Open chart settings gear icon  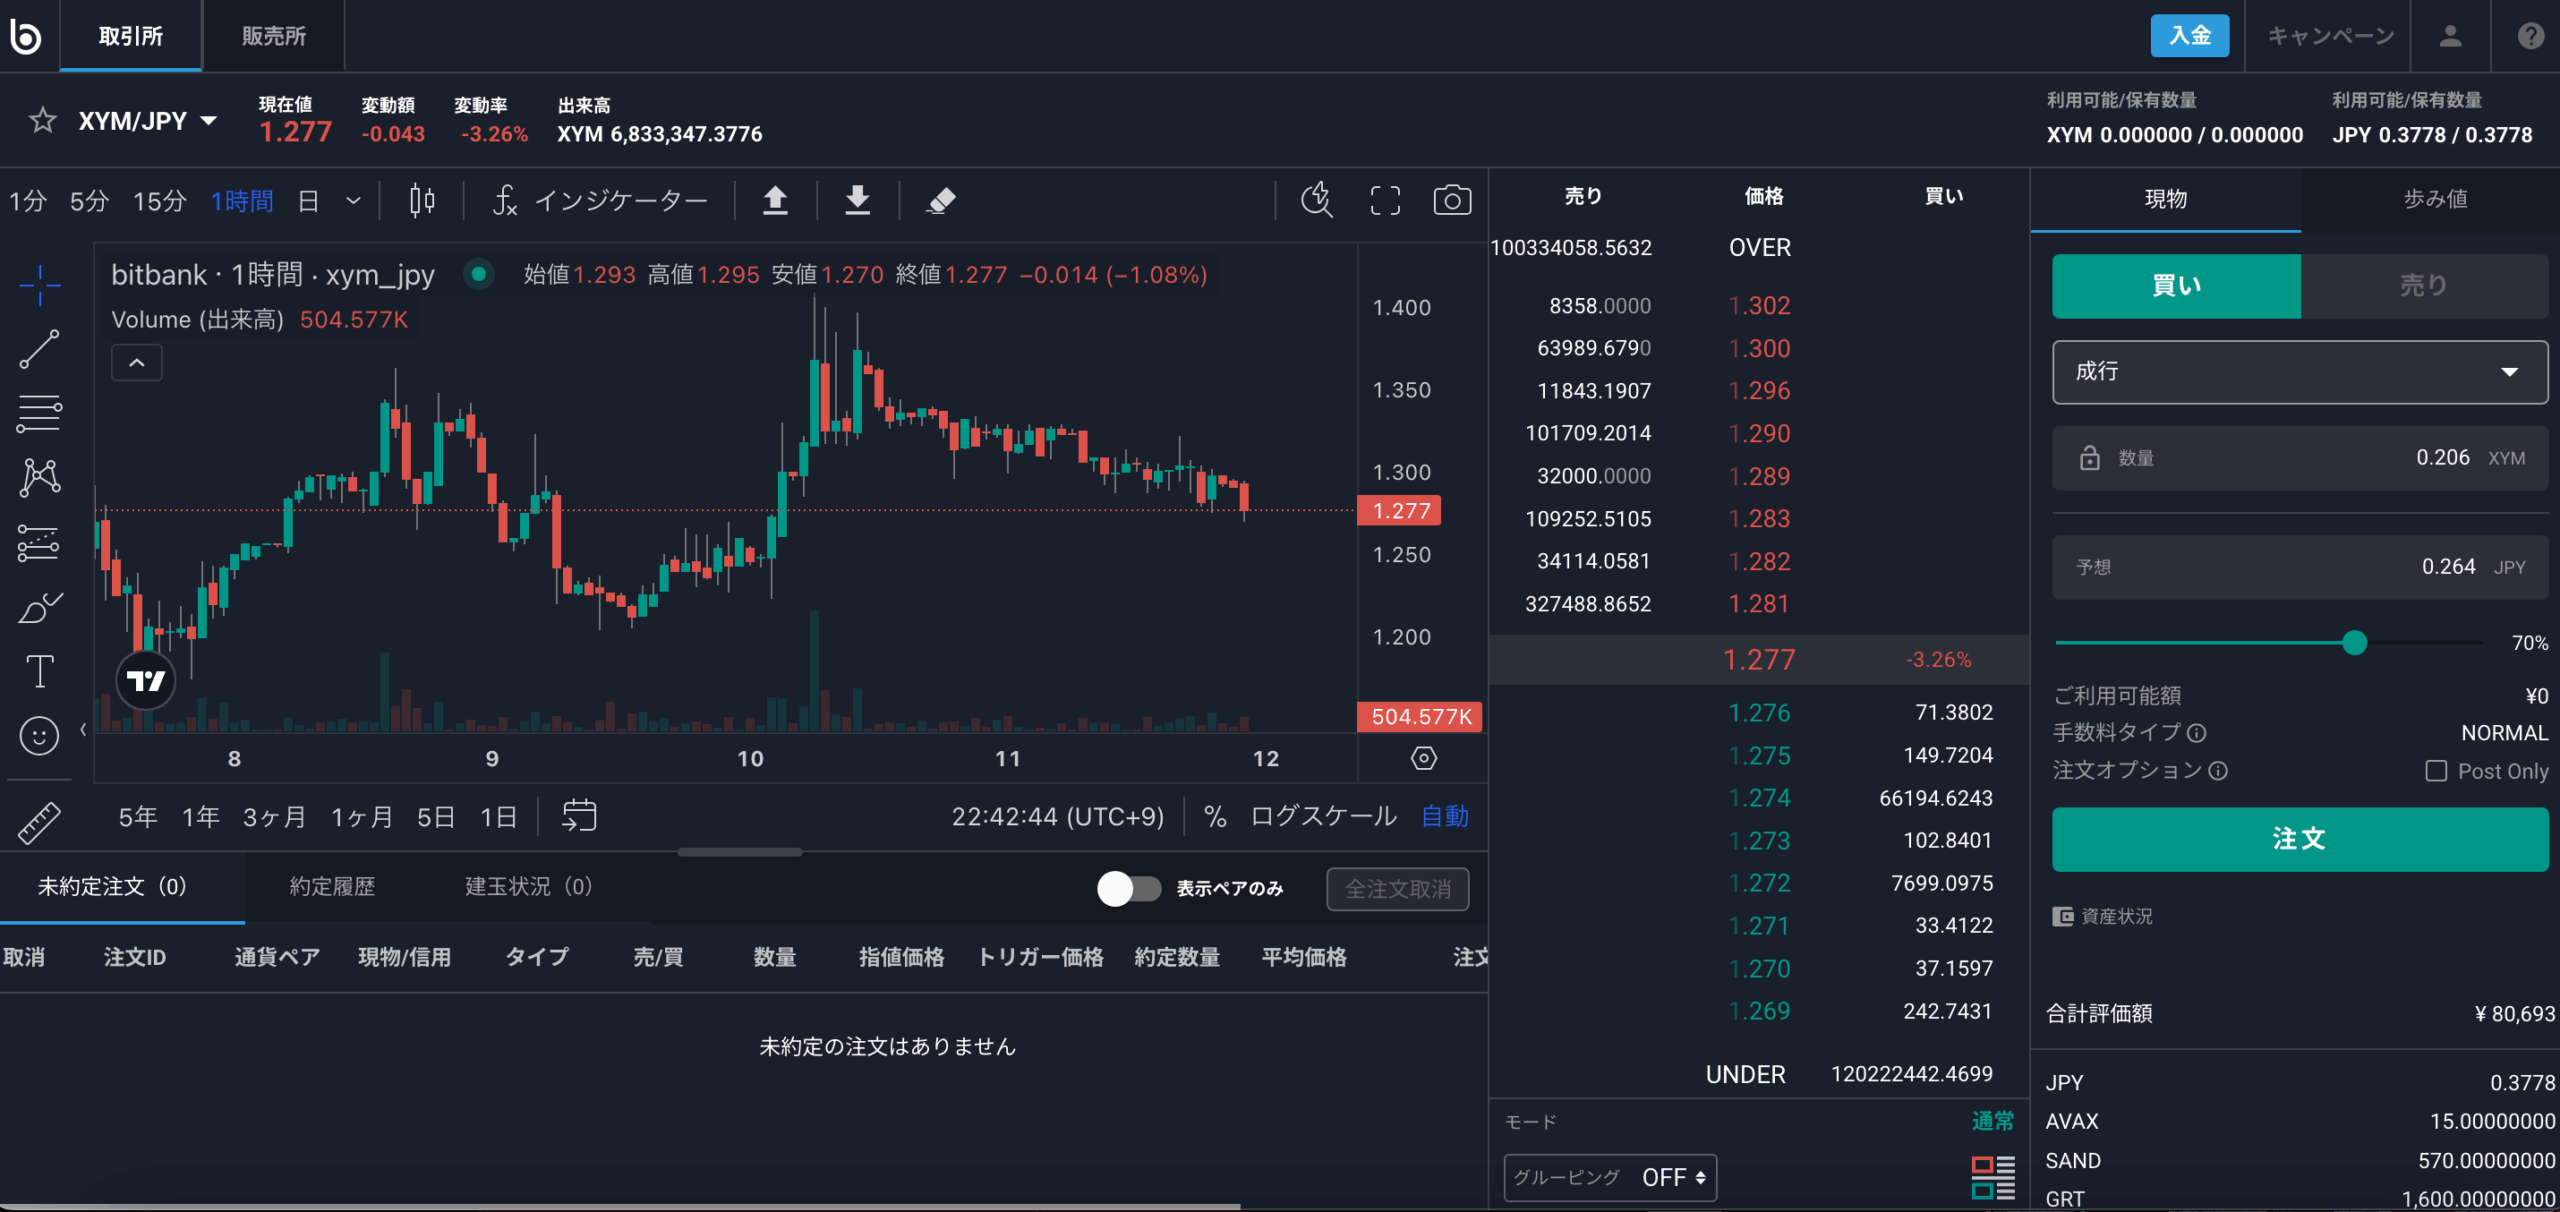pos(1424,758)
